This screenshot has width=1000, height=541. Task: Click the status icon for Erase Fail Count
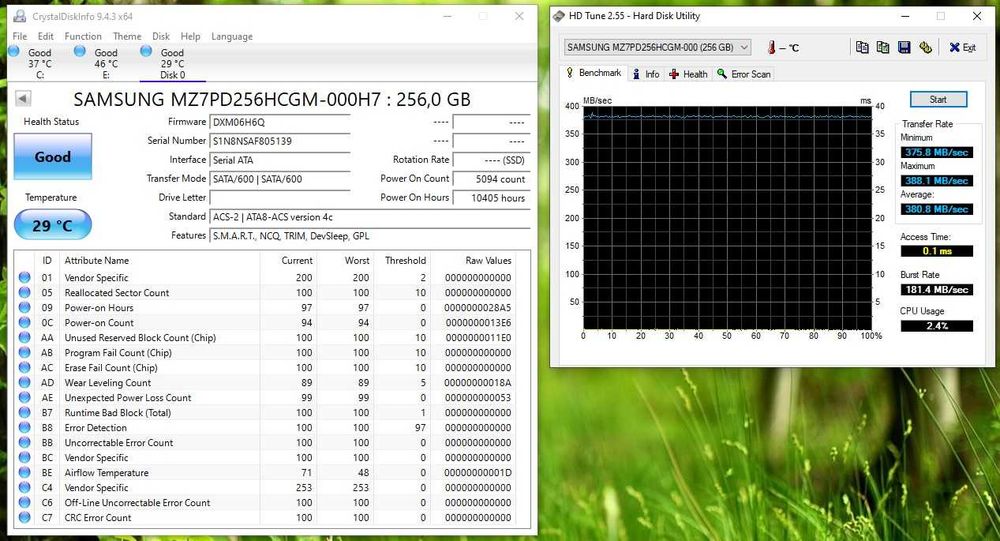click(x=24, y=367)
